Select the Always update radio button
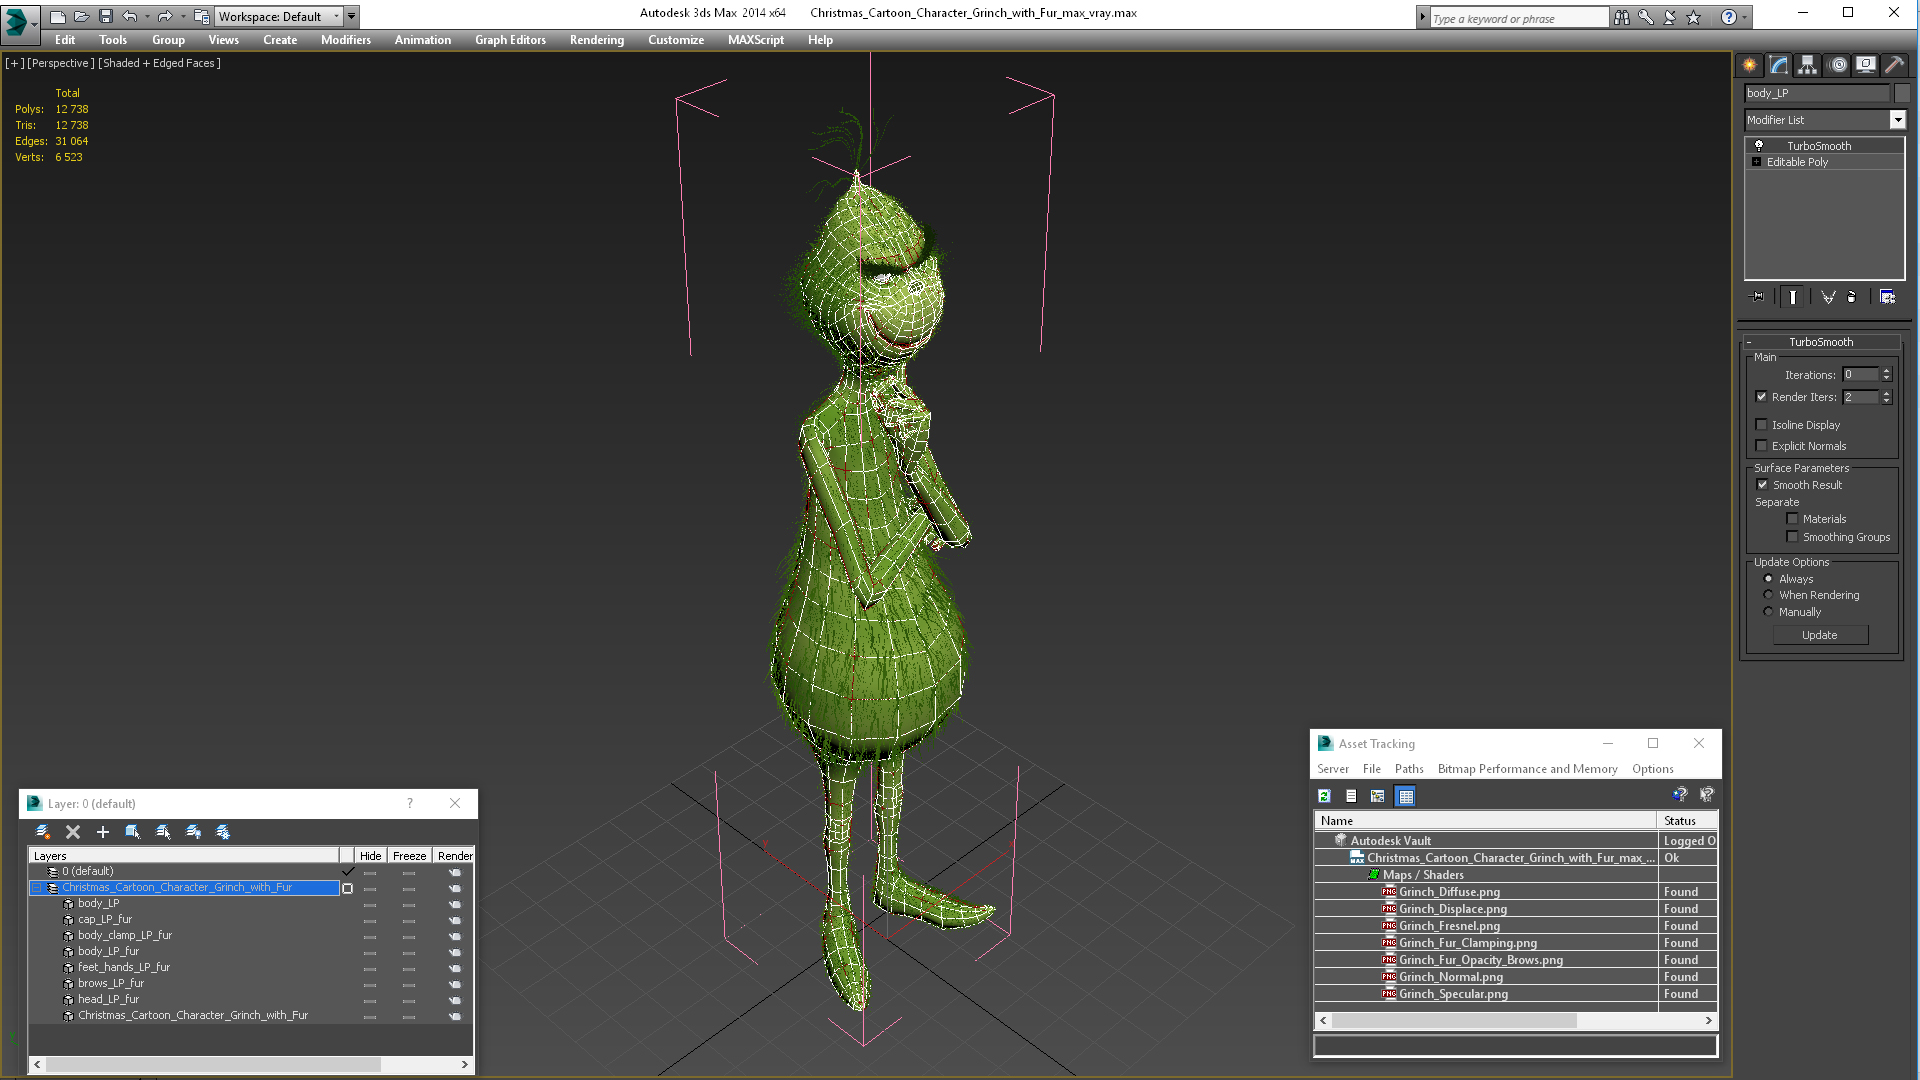Image resolution: width=1920 pixels, height=1080 pixels. [1768, 579]
